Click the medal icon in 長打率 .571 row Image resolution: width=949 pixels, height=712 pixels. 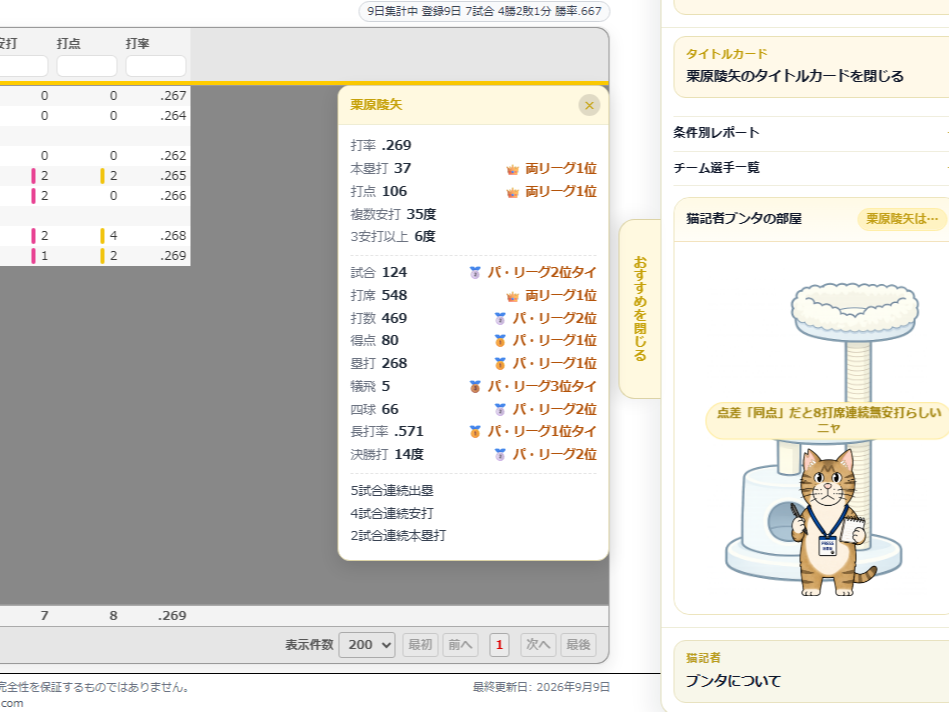(x=475, y=432)
